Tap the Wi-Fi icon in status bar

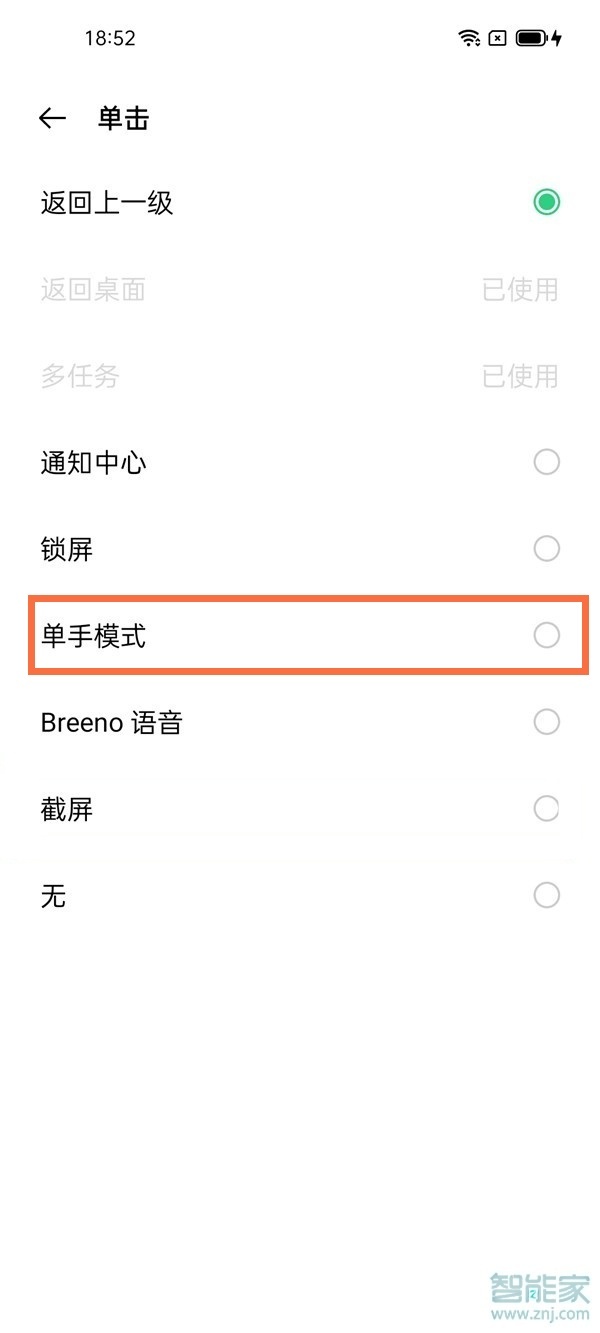[468, 38]
